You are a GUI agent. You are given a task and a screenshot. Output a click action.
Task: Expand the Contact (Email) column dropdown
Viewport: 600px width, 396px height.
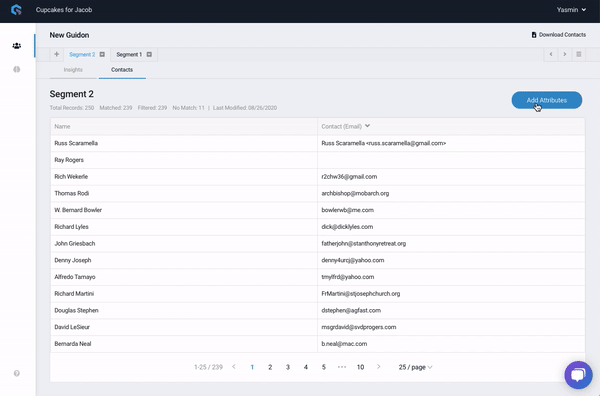[x=367, y=126]
